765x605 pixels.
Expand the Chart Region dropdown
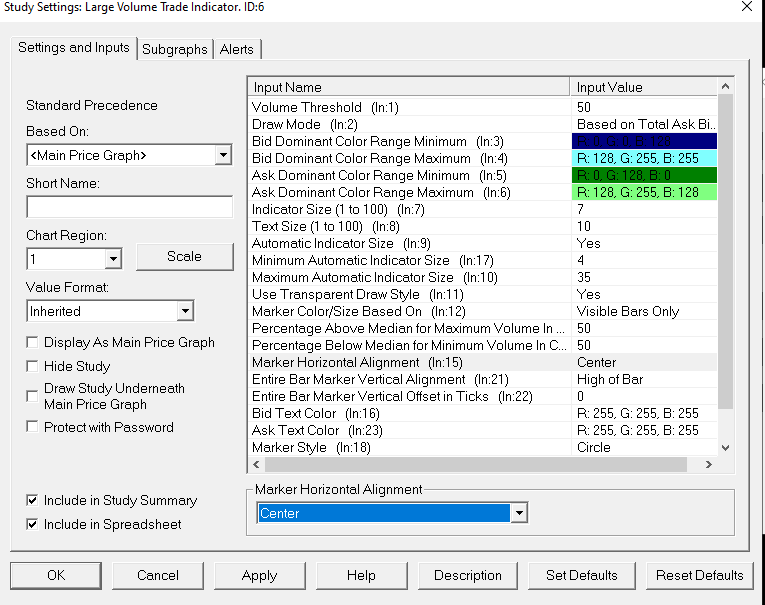tap(113, 259)
